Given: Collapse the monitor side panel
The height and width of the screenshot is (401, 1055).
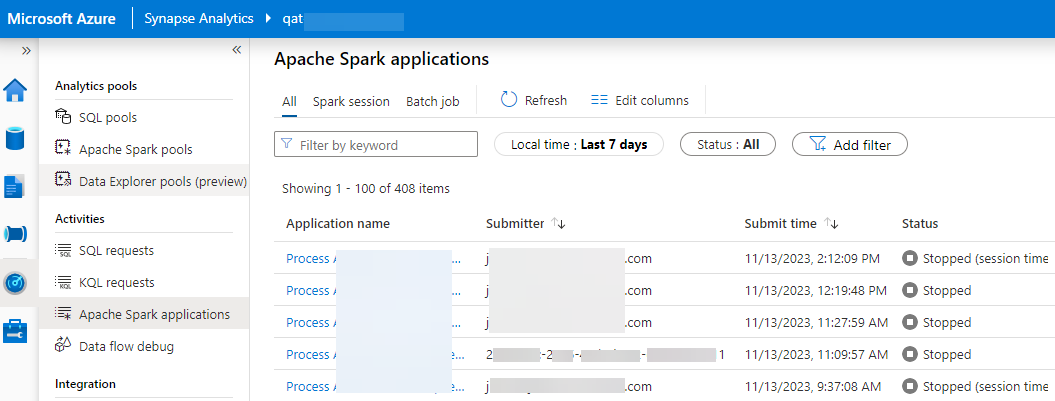Looking at the screenshot, I should 237,50.
